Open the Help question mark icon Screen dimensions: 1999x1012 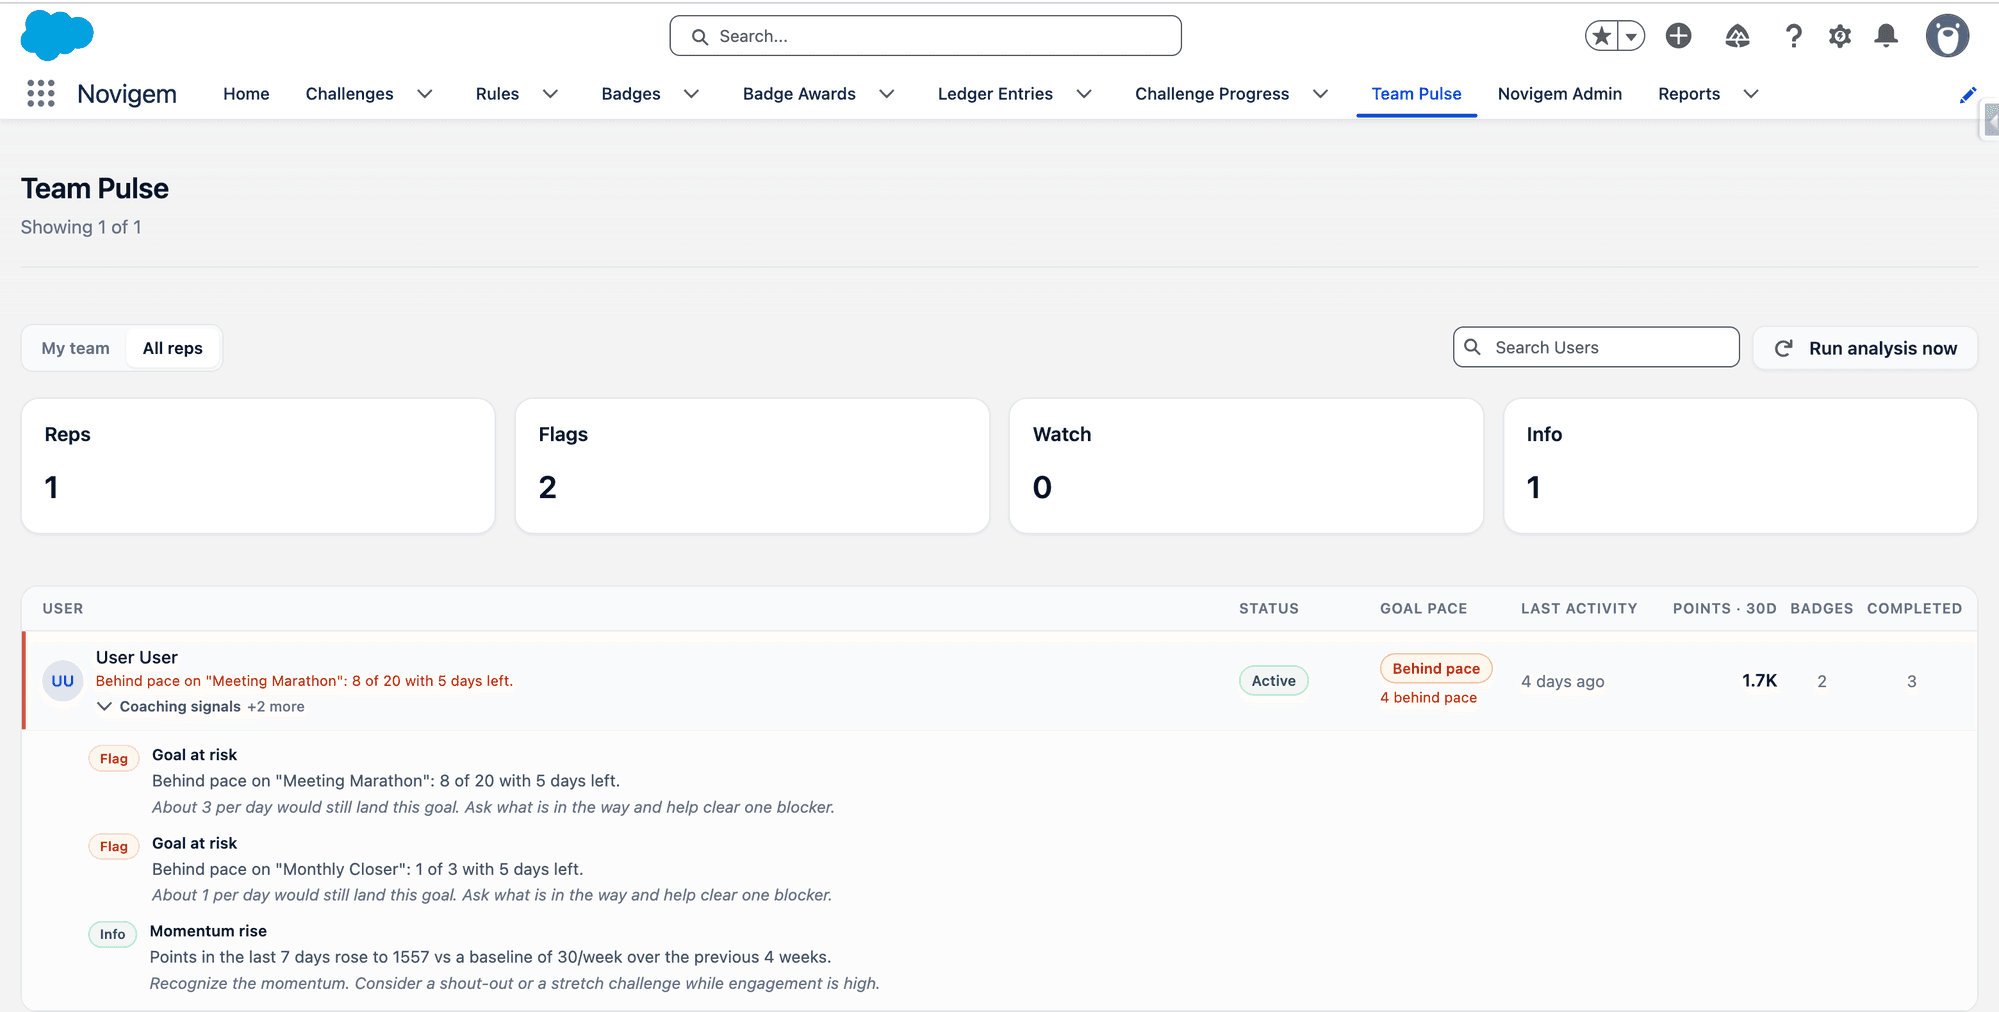tap(1794, 36)
